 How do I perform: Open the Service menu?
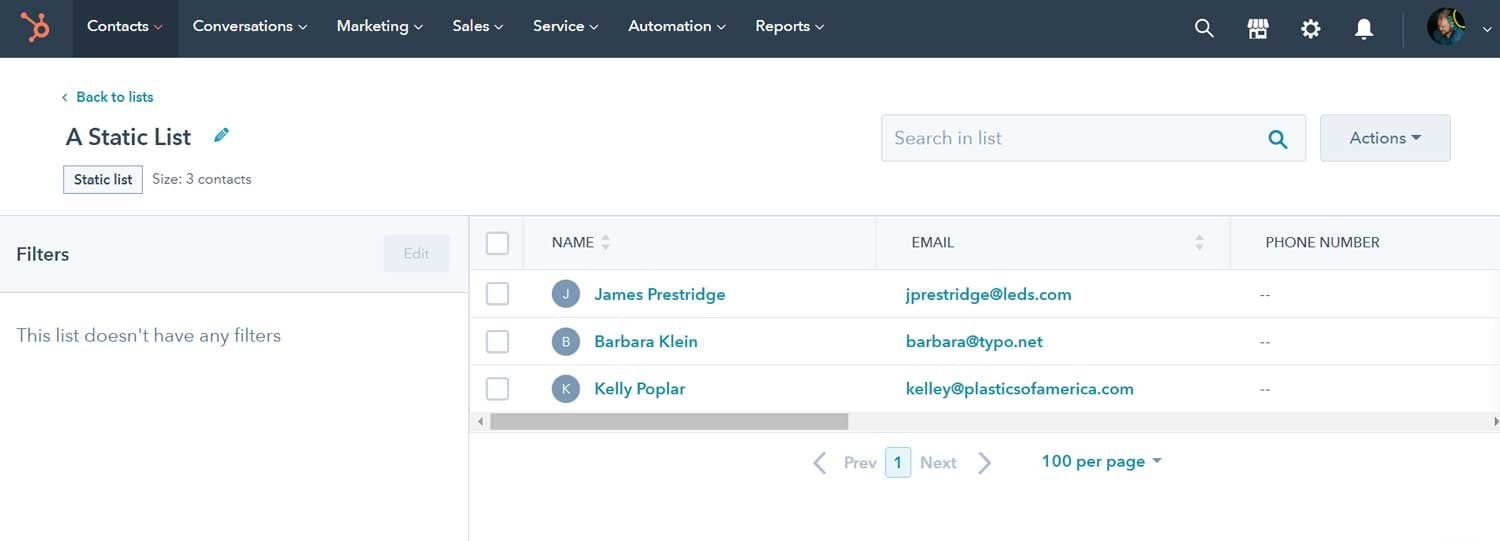pyautogui.click(x=566, y=27)
